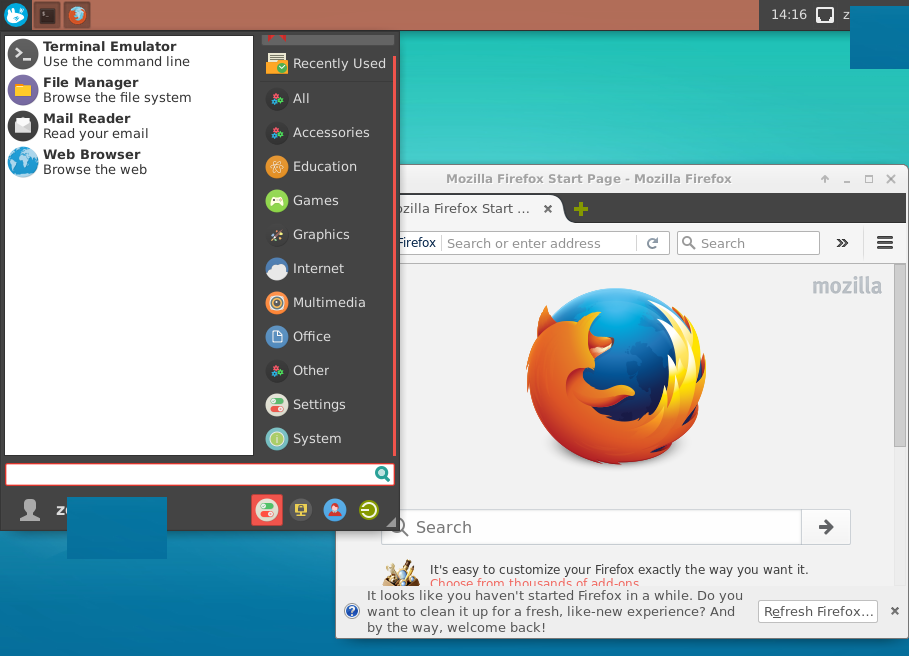
Task: Launch the terminal from top panel icon
Action: 47,15
